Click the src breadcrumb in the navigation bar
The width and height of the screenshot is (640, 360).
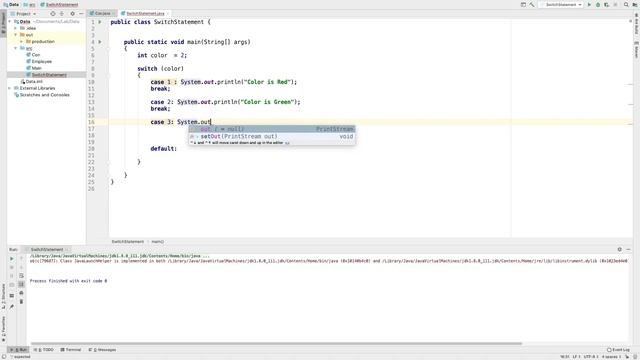[29, 4]
